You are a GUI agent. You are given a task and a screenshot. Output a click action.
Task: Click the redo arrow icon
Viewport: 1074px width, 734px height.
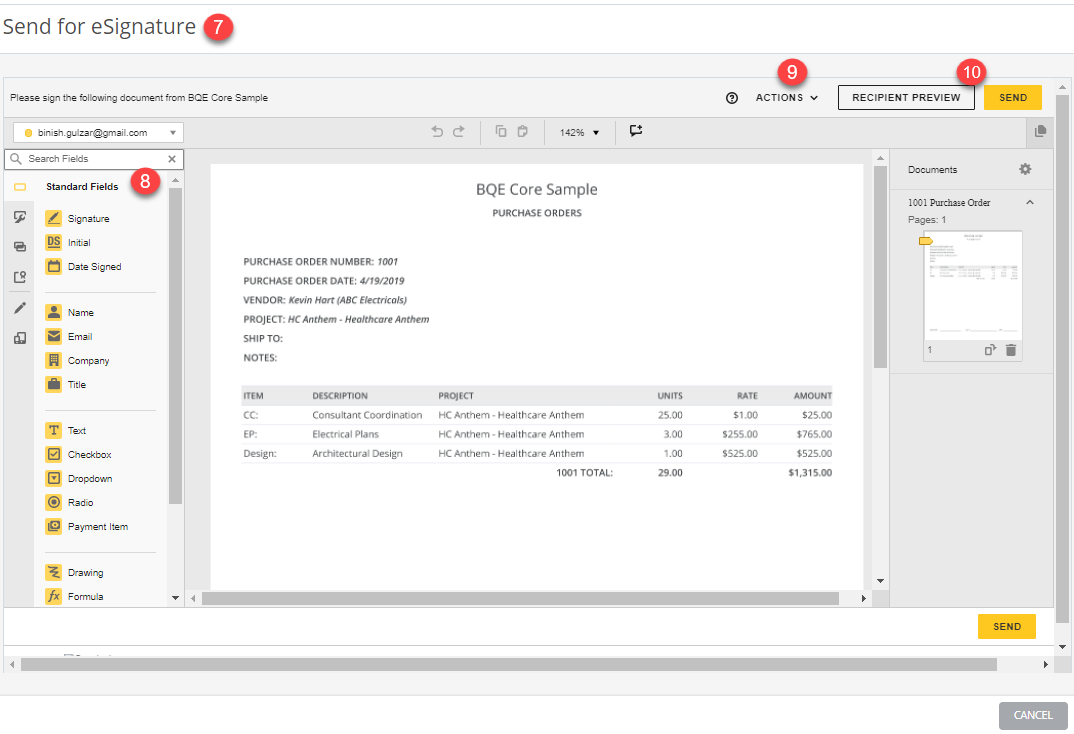tap(459, 131)
